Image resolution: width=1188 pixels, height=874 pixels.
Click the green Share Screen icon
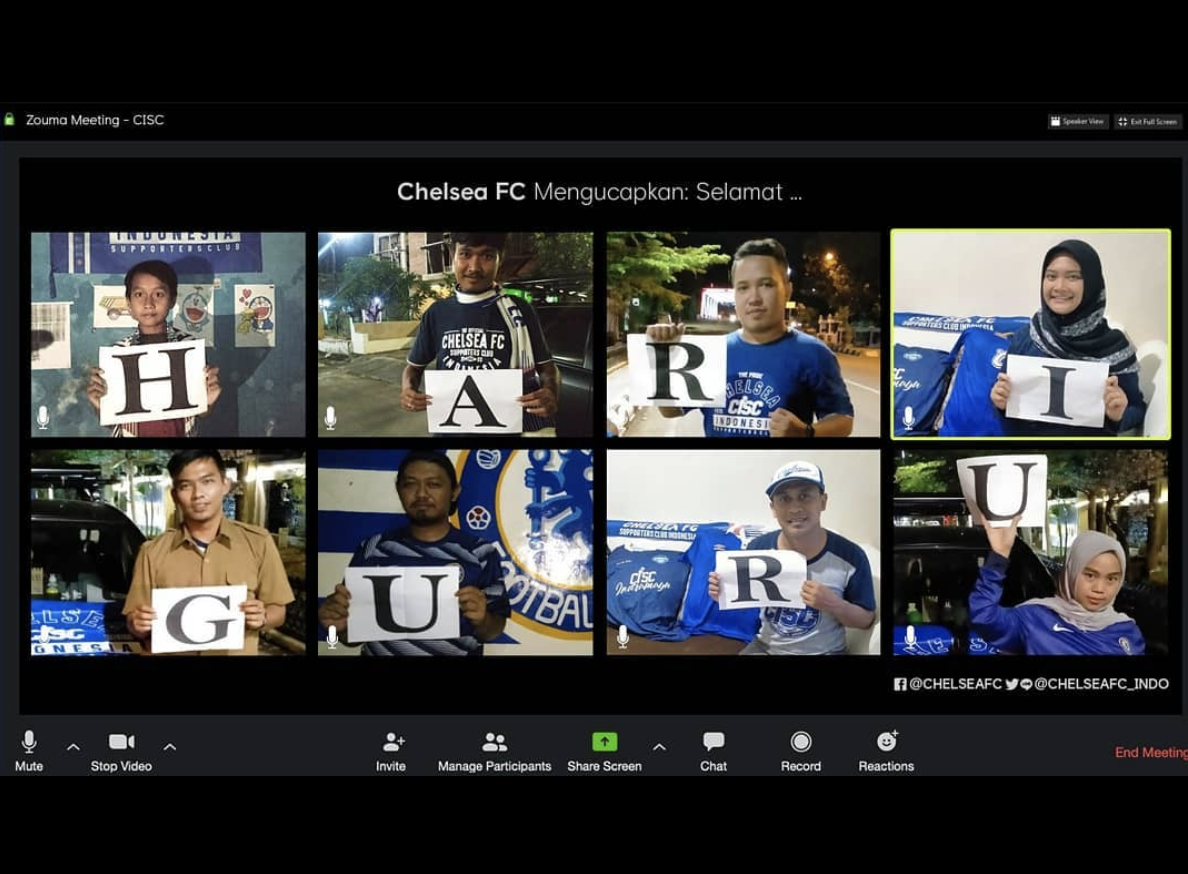pos(604,742)
